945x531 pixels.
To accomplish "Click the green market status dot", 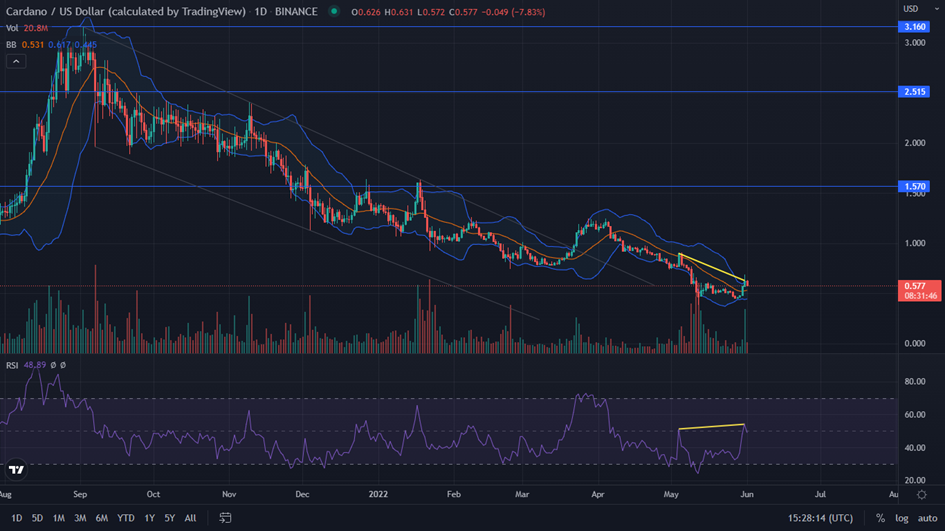I will (334, 11).
